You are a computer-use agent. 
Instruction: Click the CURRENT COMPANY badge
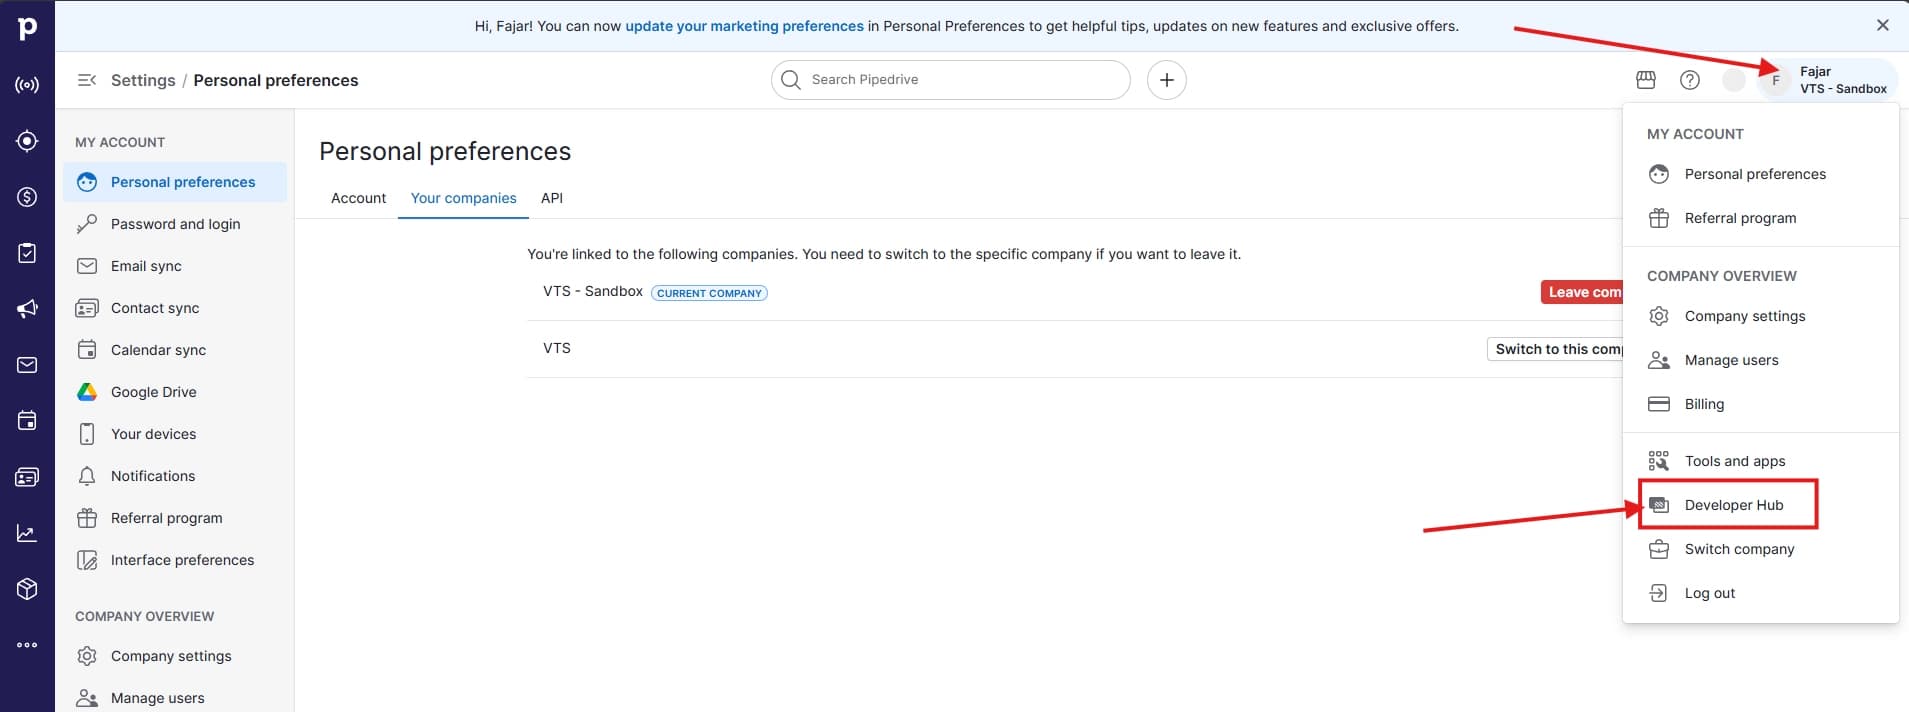click(x=709, y=293)
